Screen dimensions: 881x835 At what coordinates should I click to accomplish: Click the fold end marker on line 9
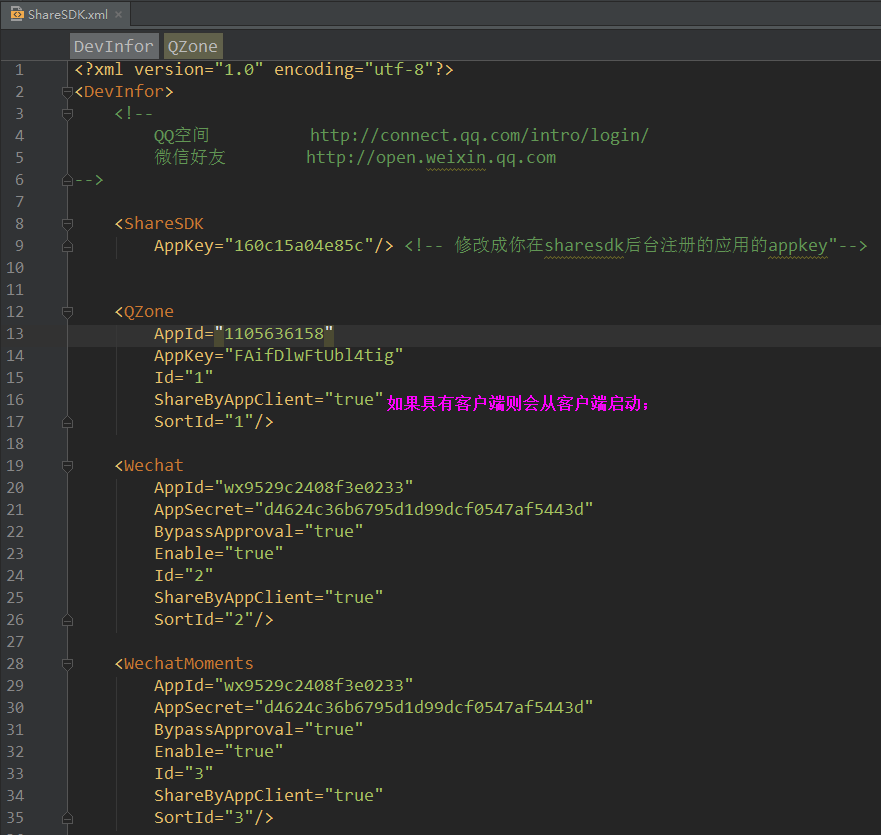click(67, 246)
